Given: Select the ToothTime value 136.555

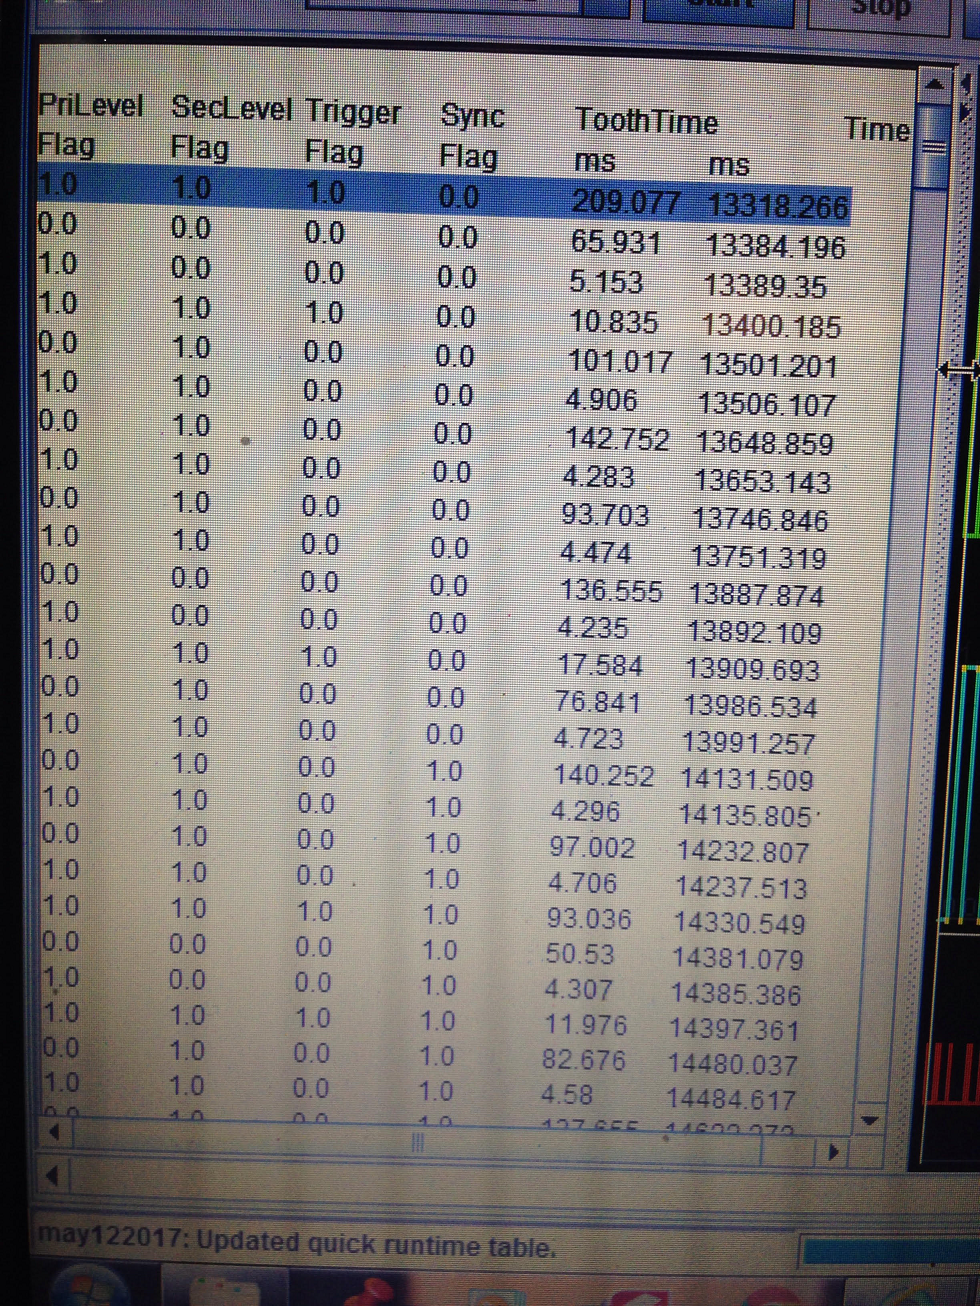Looking at the screenshot, I should [610, 590].
